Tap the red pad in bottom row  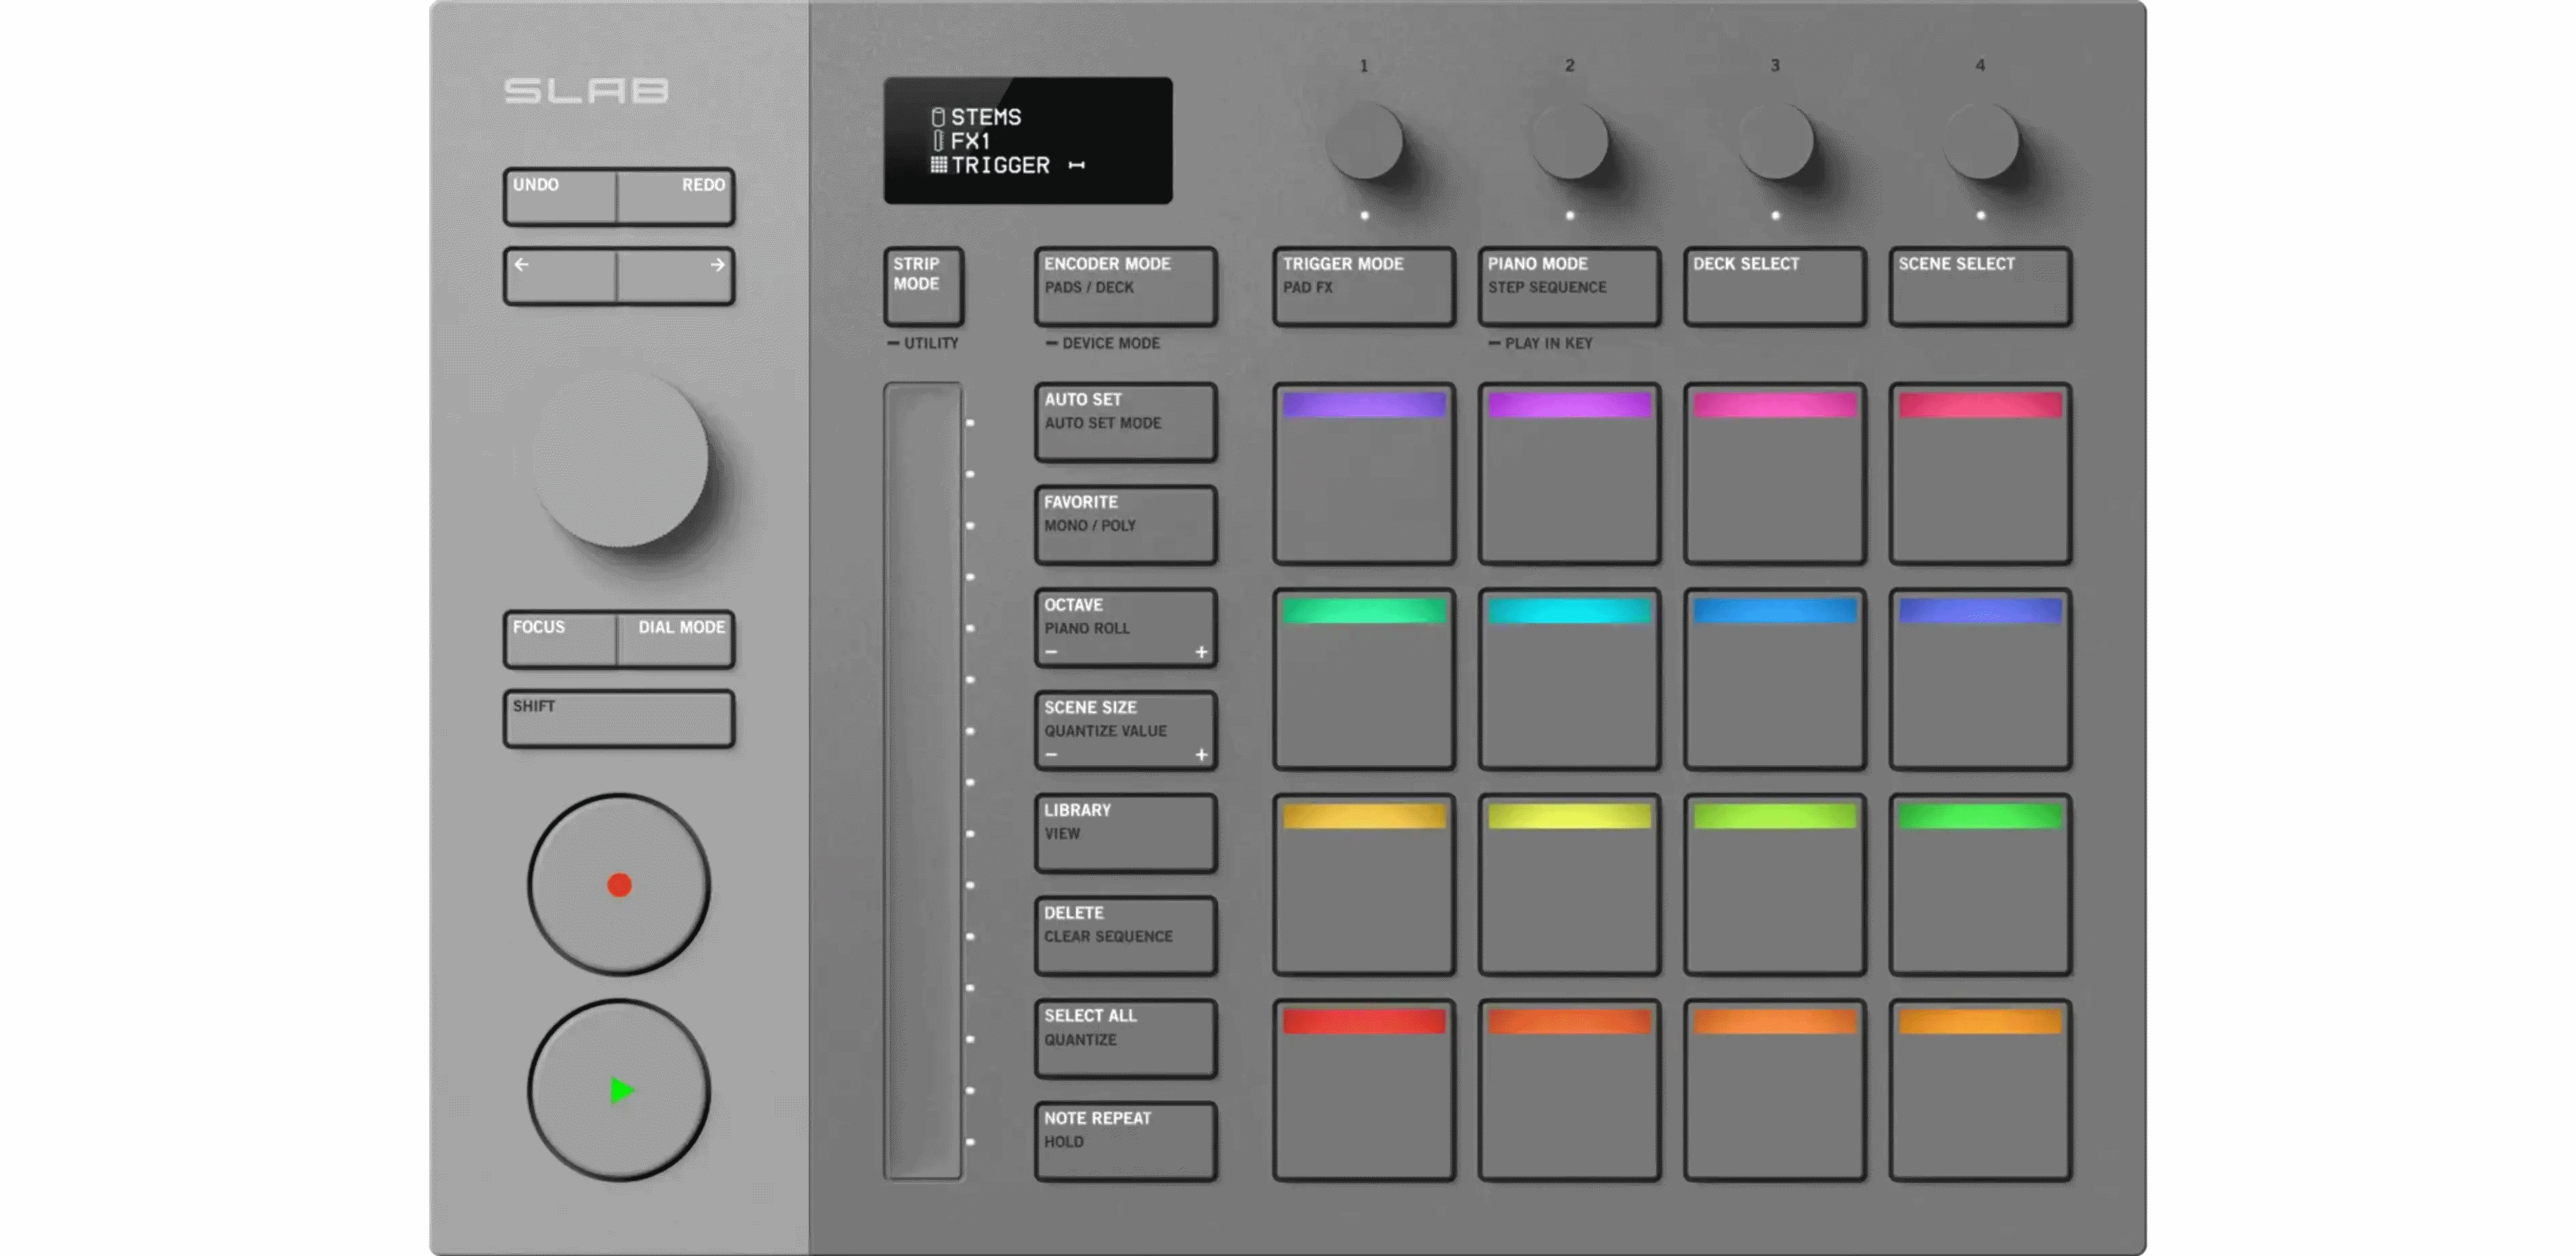click(x=1363, y=1090)
